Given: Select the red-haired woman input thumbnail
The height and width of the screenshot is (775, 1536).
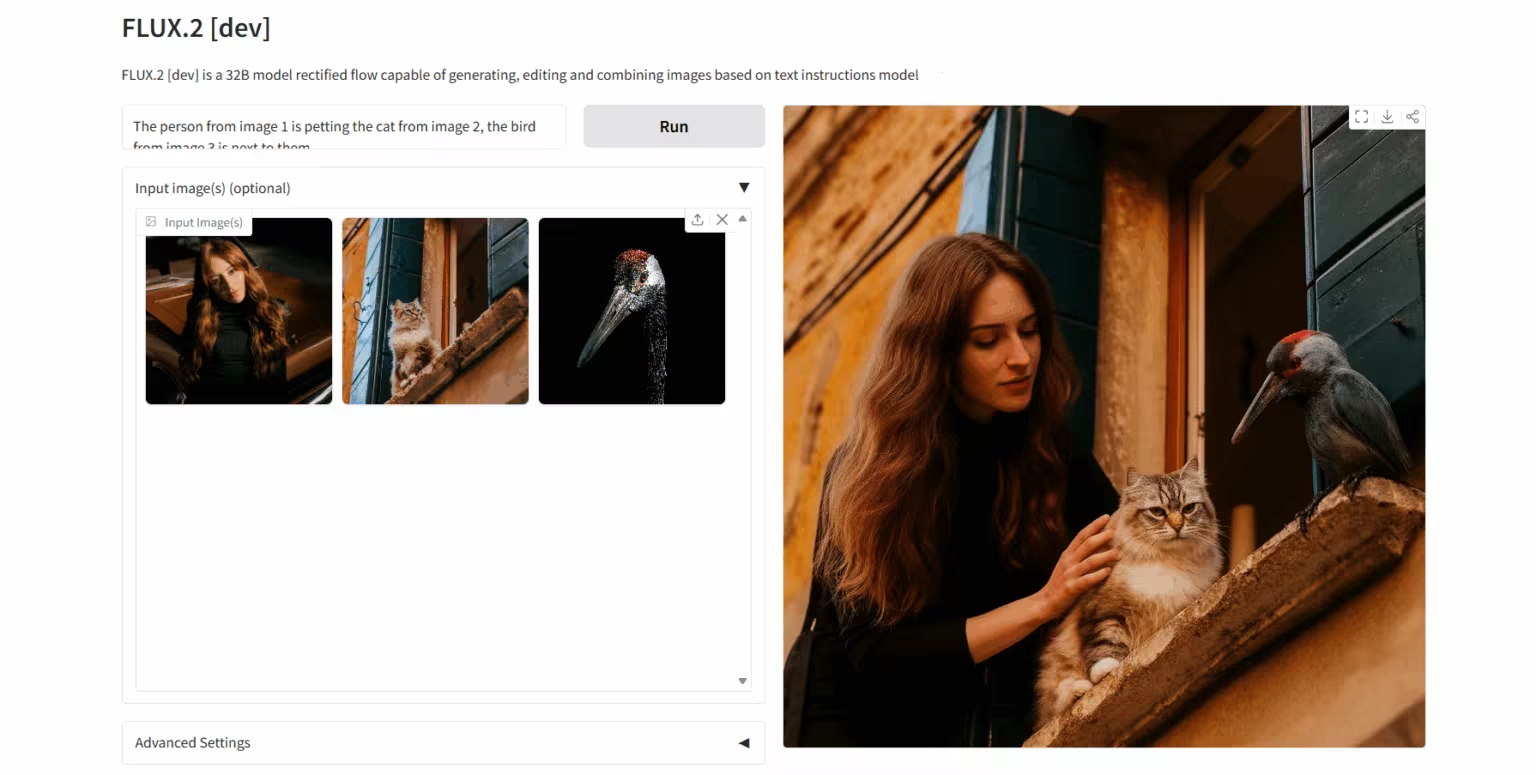Looking at the screenshot, I should 239,311.
